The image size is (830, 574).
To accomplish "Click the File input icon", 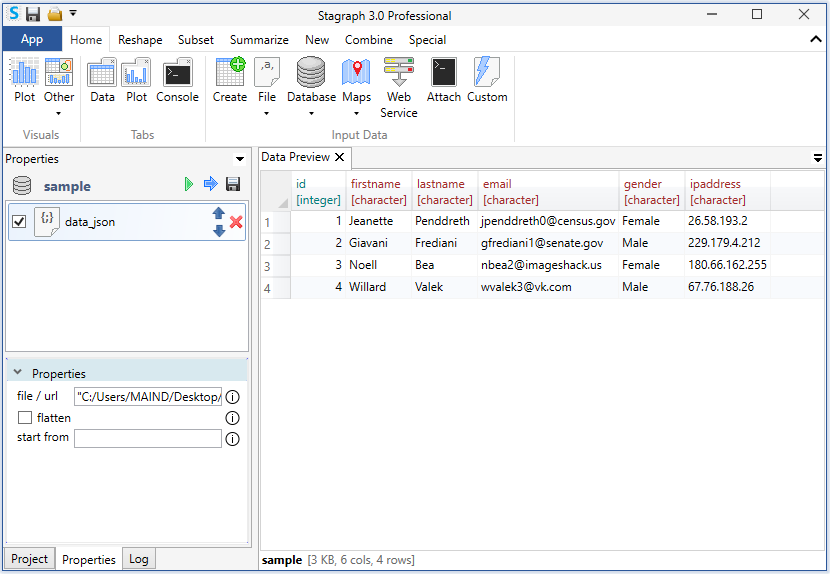I will click(x=267, y=73).
